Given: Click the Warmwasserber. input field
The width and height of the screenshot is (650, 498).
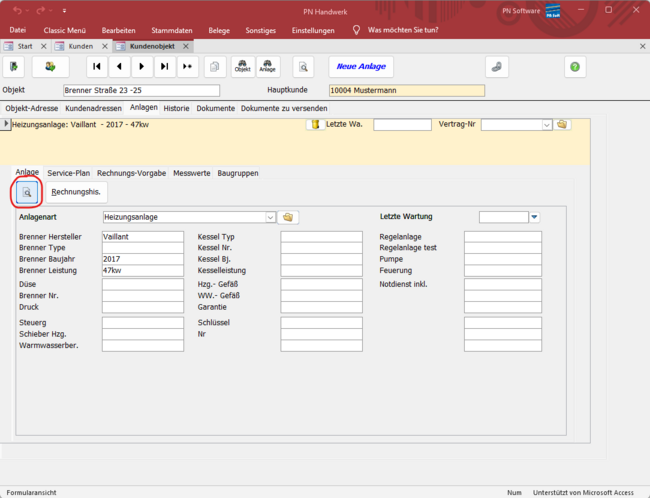Looking at the screenshot, I should (x=143, y=346).
